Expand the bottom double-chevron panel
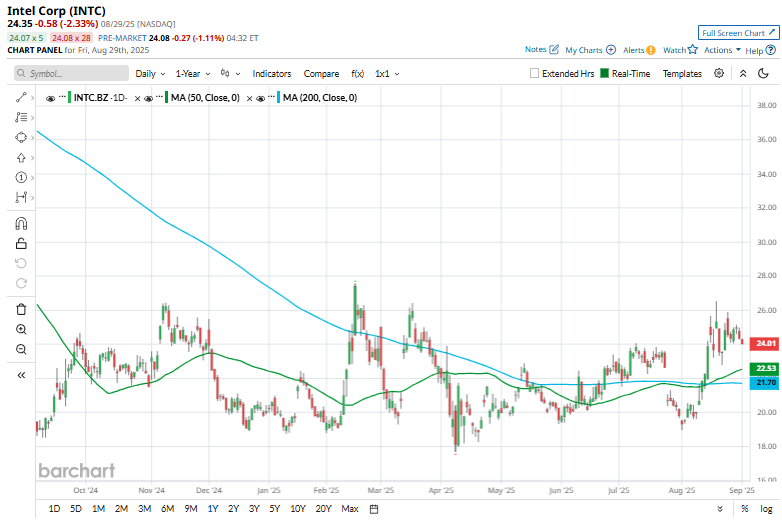 point(720,509)
